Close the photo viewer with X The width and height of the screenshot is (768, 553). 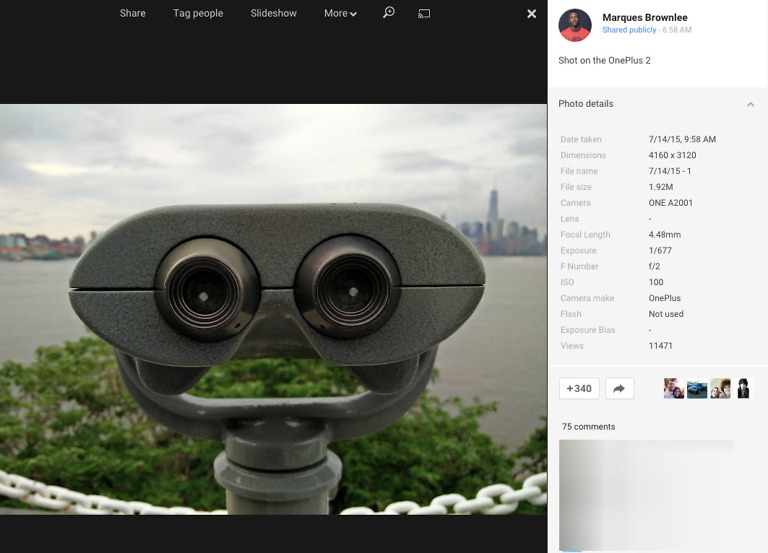(531, 13)
